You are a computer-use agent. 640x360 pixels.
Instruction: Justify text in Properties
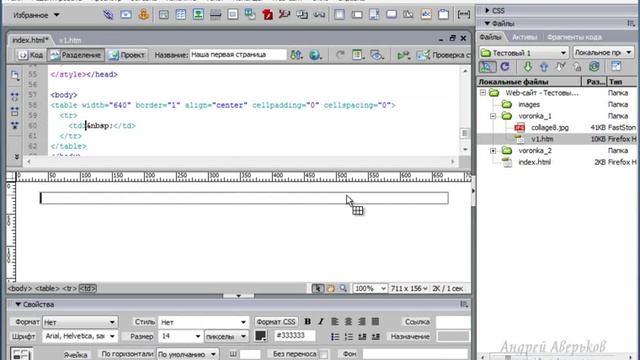tap(375, 322)
